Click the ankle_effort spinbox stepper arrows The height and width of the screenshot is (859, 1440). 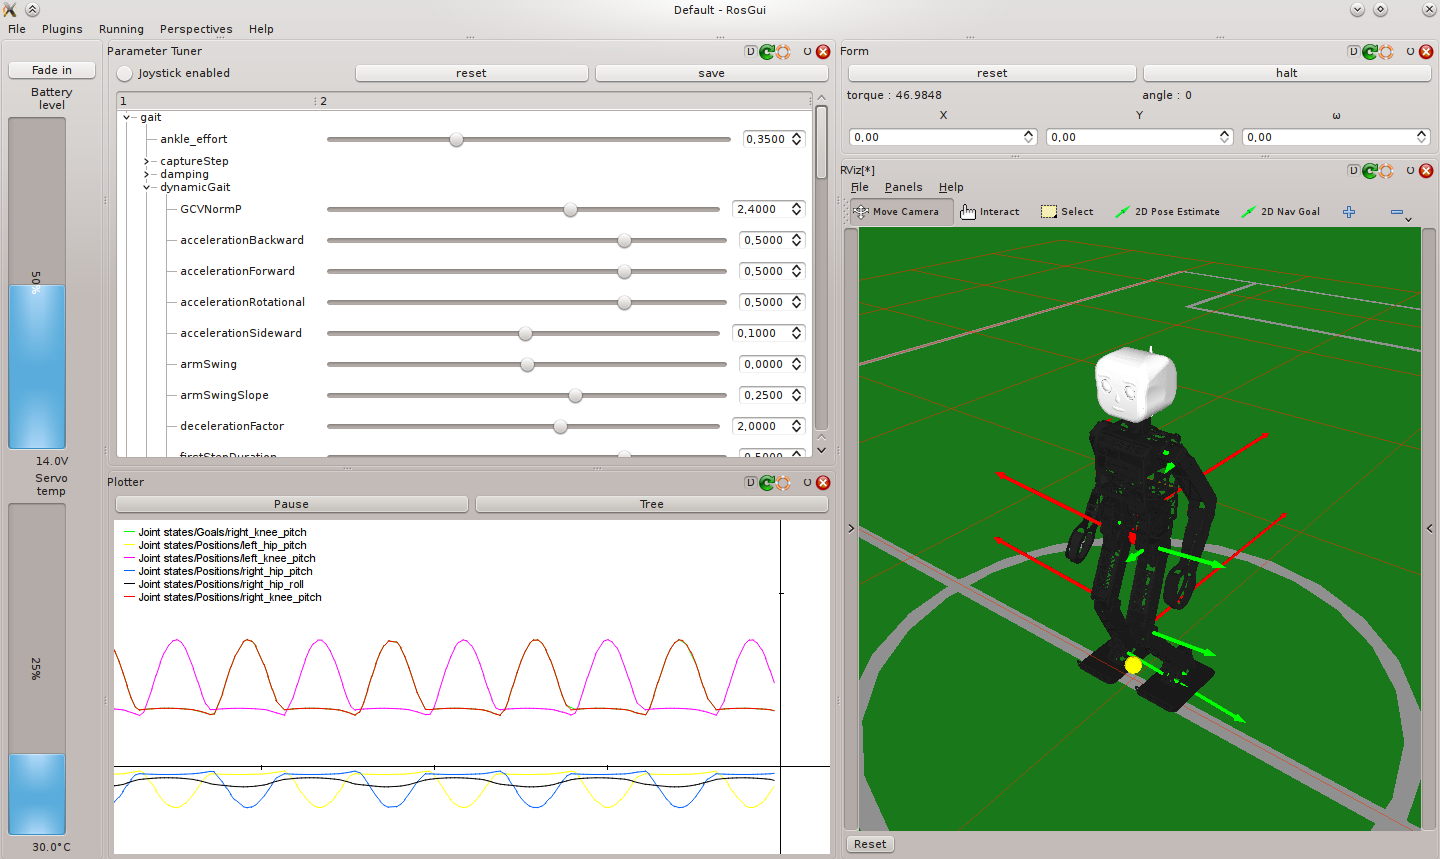click(x=797, y=139)
